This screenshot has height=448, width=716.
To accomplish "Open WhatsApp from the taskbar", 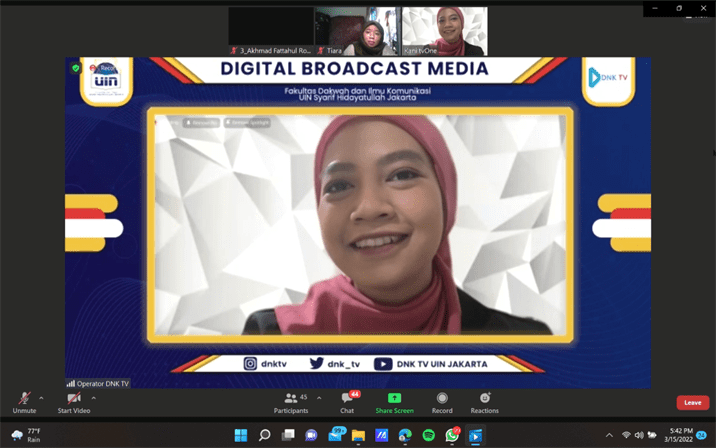I will (452, 435).
